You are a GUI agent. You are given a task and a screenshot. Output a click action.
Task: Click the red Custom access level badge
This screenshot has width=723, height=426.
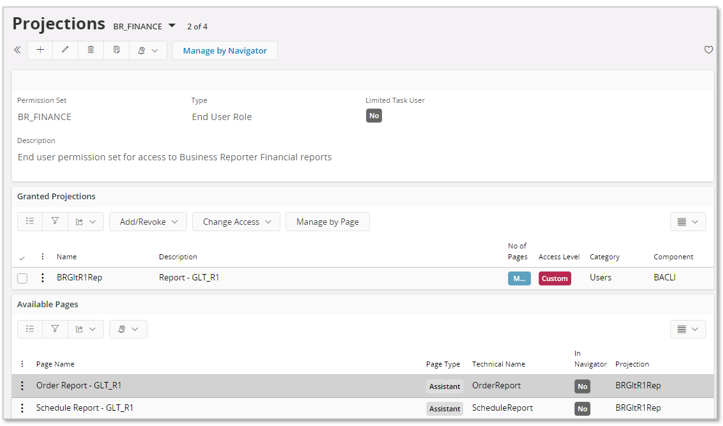554,278
